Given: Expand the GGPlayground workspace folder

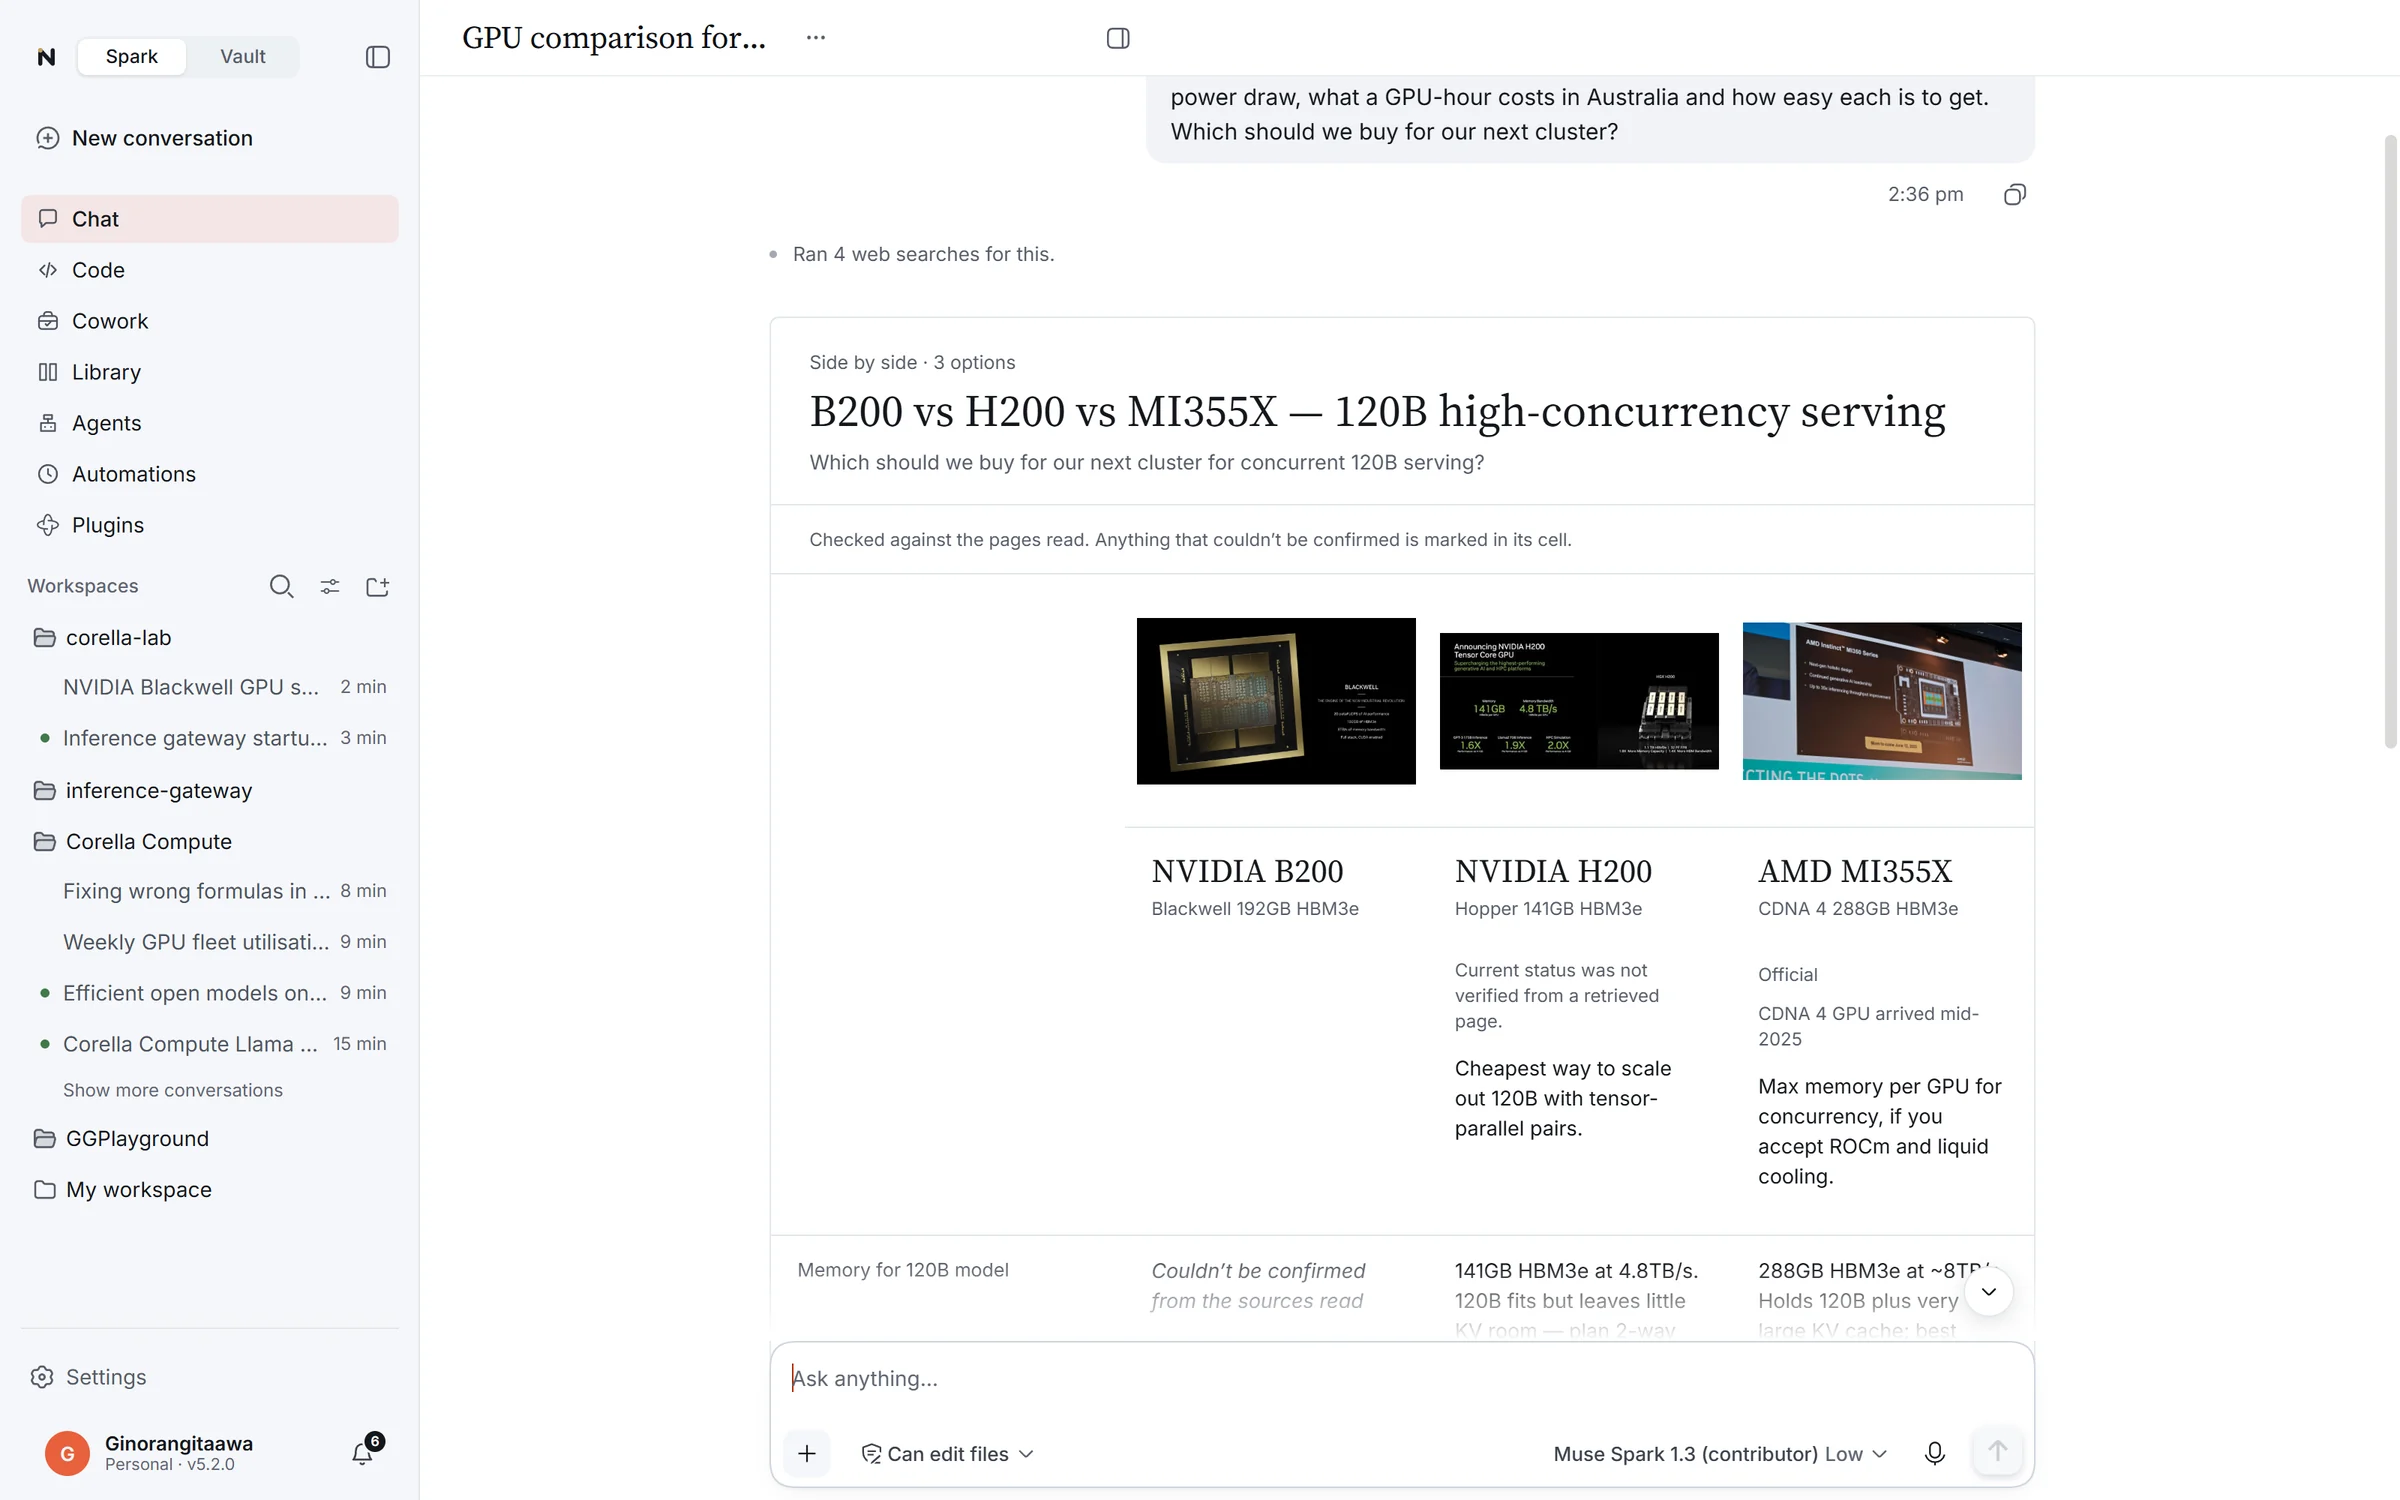Looking at the screenshot, I should [x=210, y=1138].
